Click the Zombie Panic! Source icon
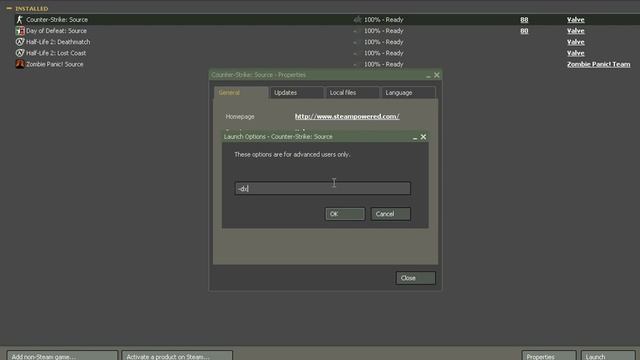 pyautogui.click(x=20, y=64)
